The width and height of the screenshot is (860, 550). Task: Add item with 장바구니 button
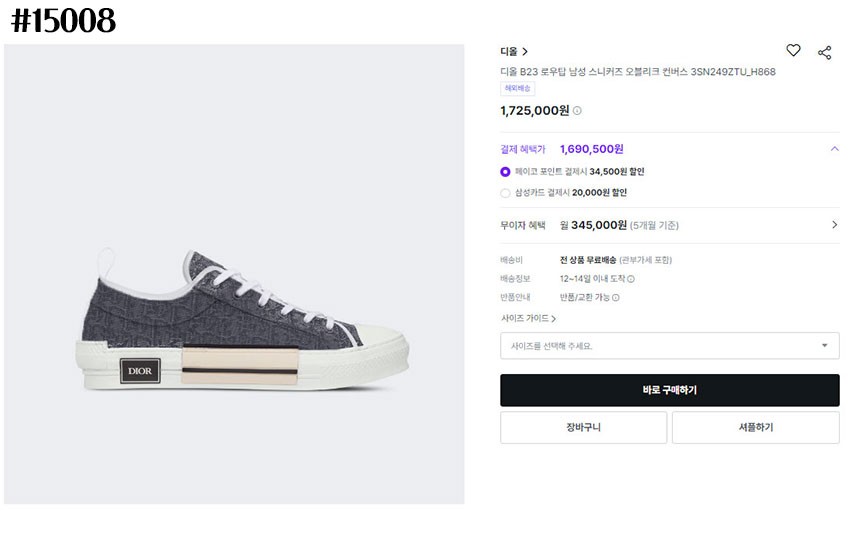(x=583, y=427)
